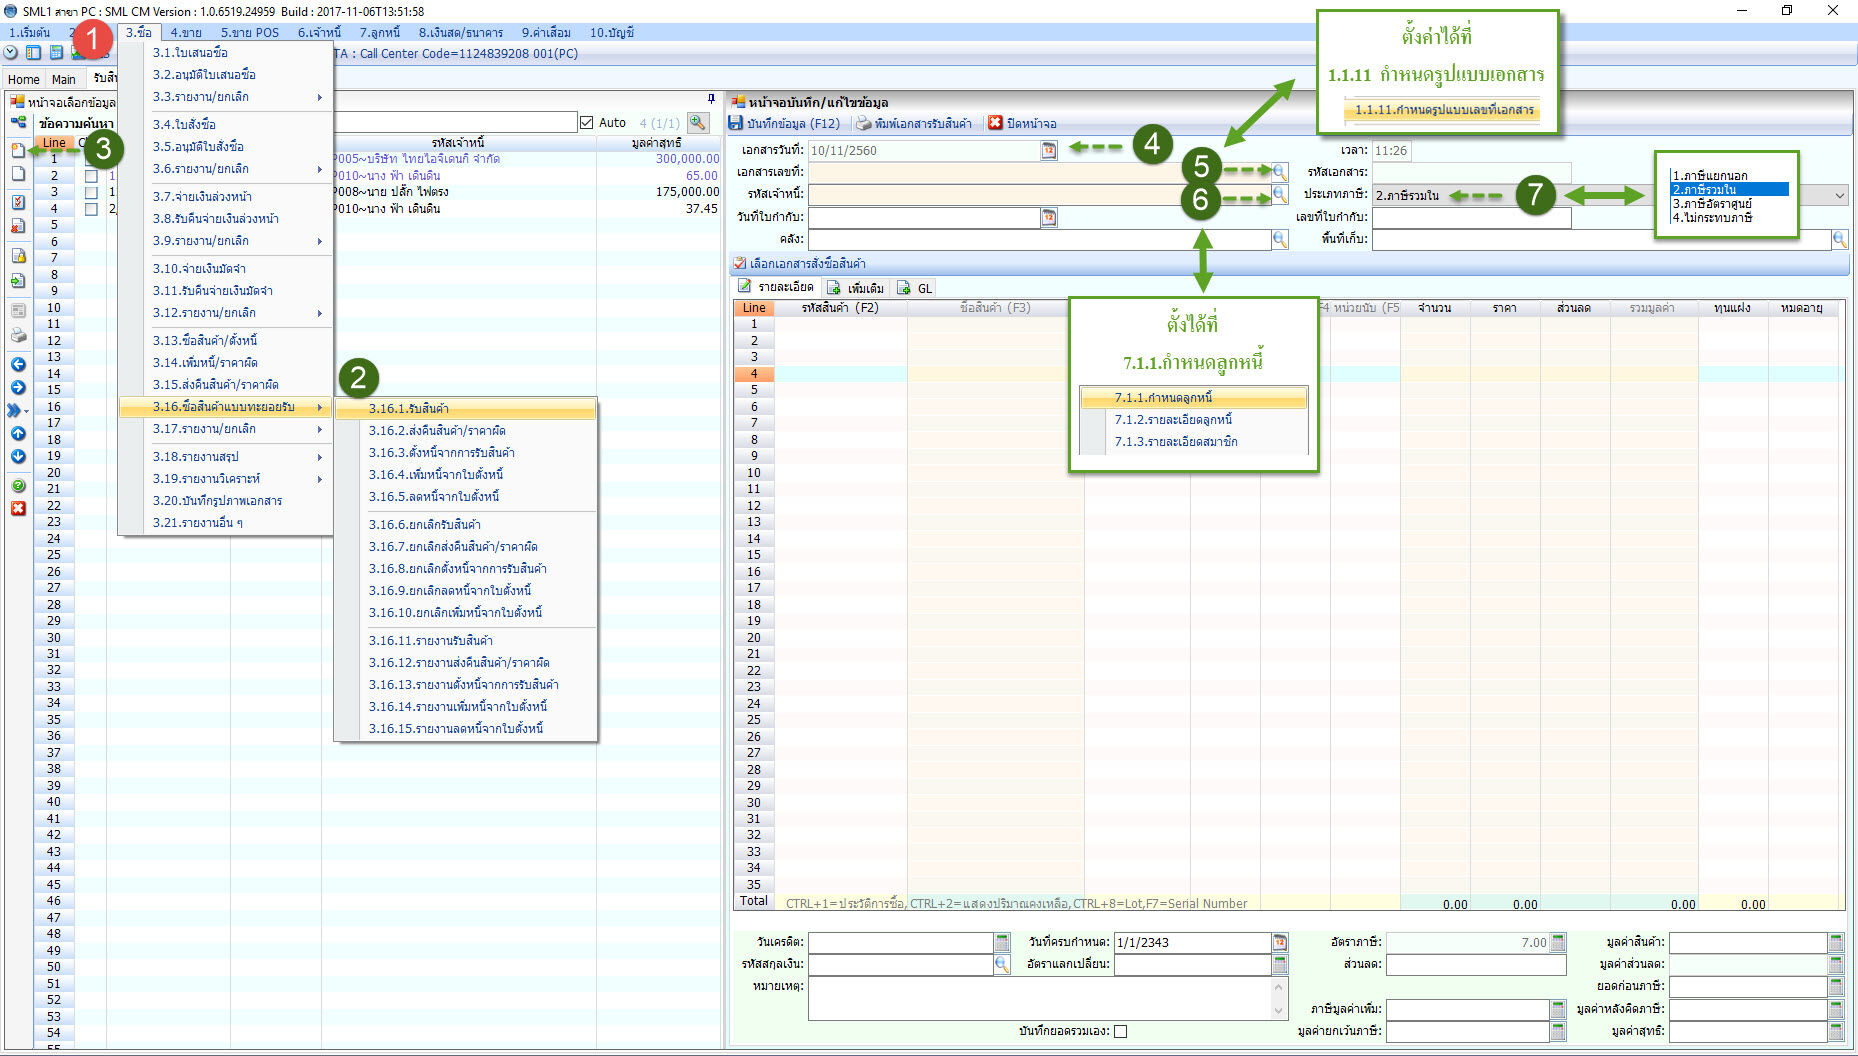Click the delete document icon with red X

(x=18, y=226)
